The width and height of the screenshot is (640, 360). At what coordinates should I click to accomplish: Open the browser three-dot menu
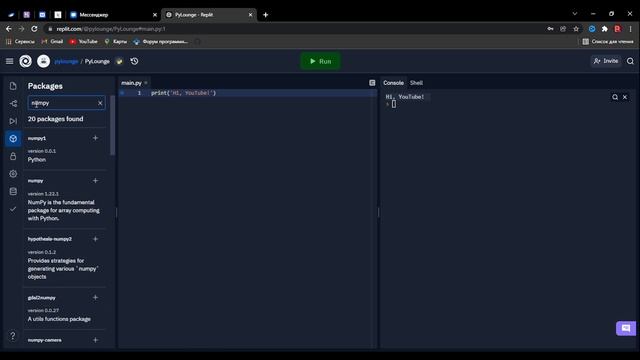point(631,29)
